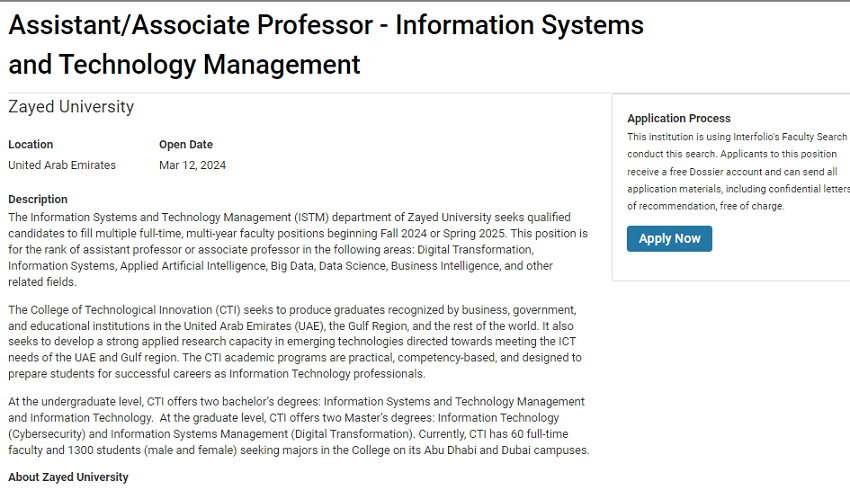Click the United Arab Emirates location value
Screen dimensions: 850x499
click(x=62, y=165)
